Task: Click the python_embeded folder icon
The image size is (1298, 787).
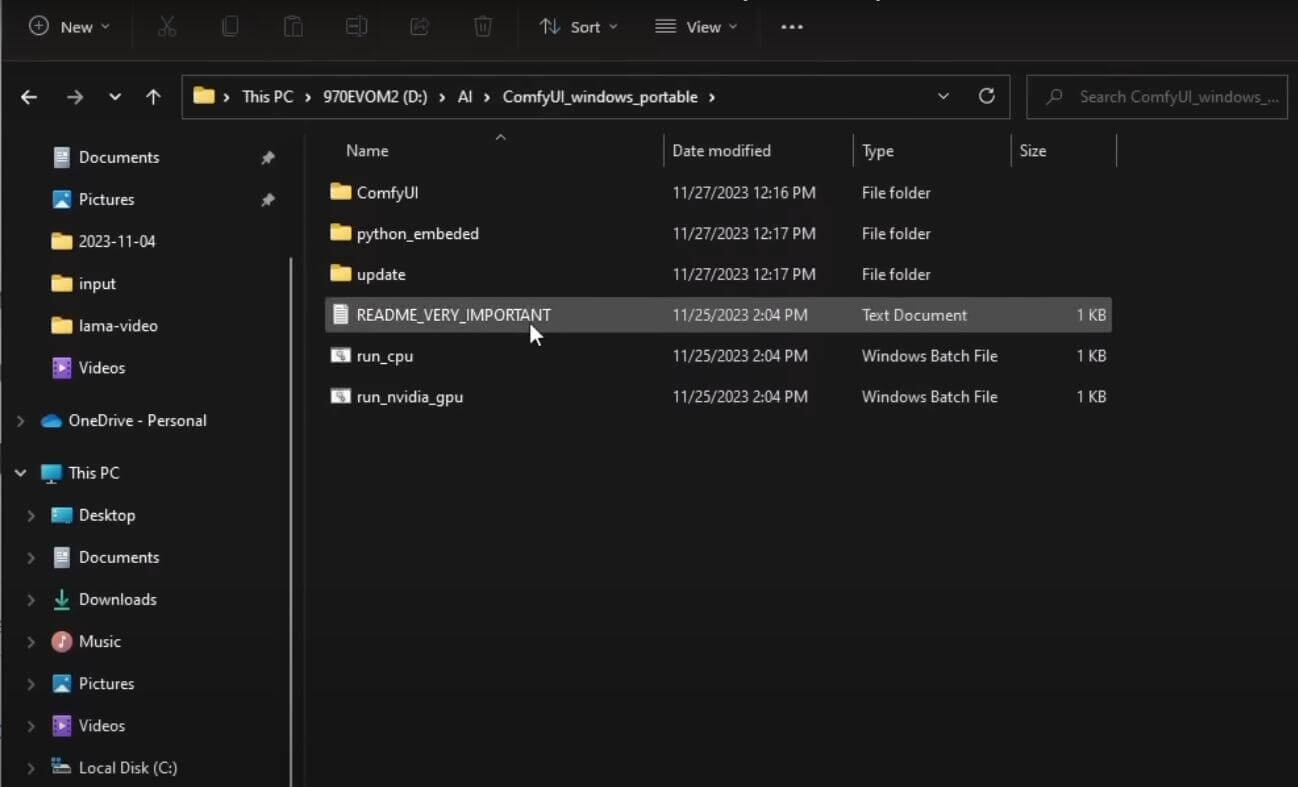Action: click(341, 232)
